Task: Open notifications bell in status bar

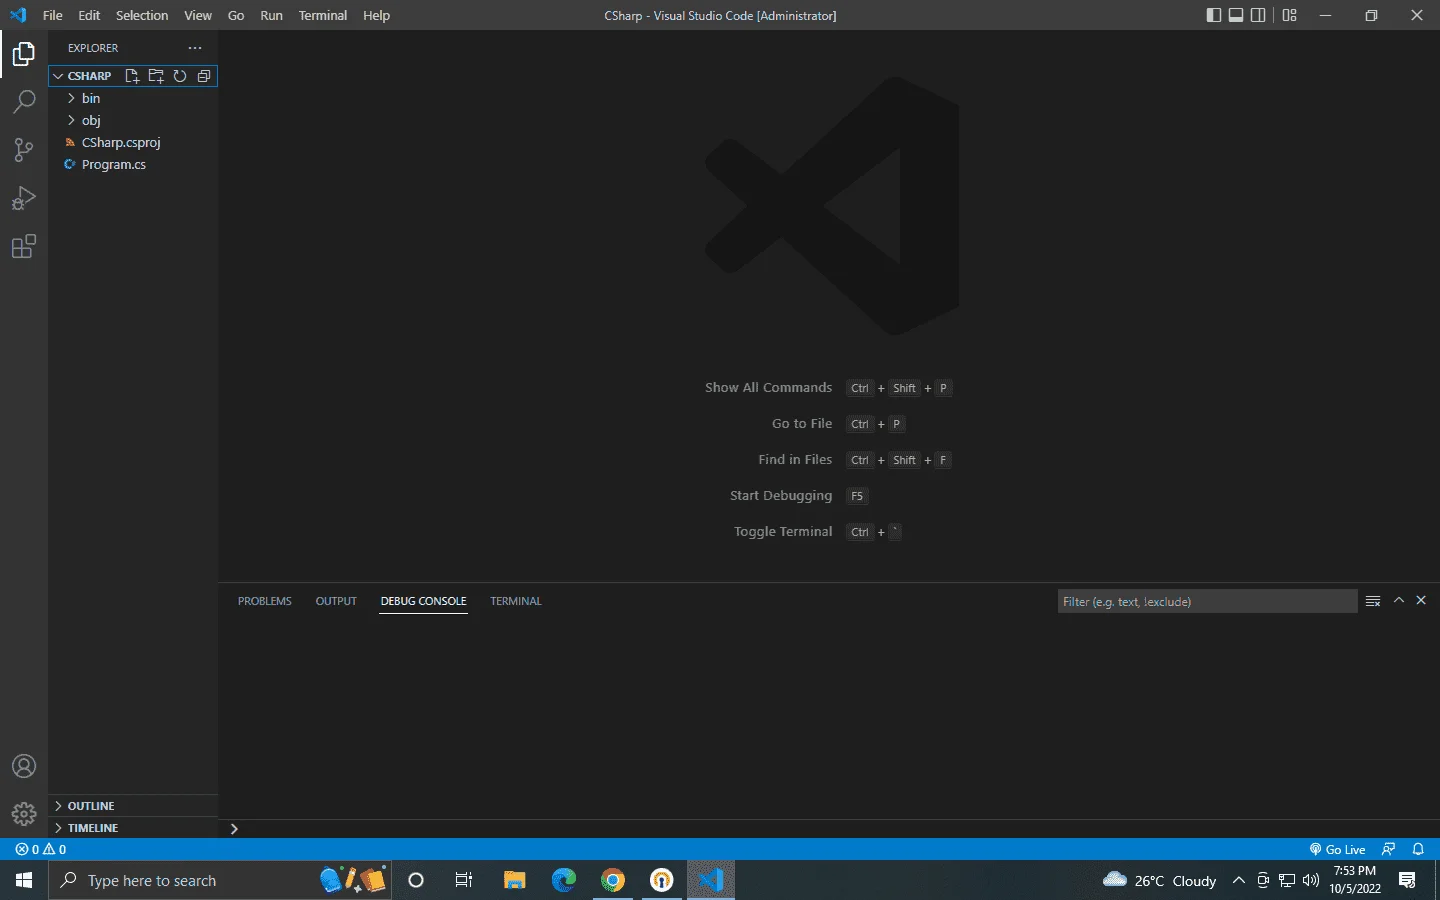Action: 1418,849
